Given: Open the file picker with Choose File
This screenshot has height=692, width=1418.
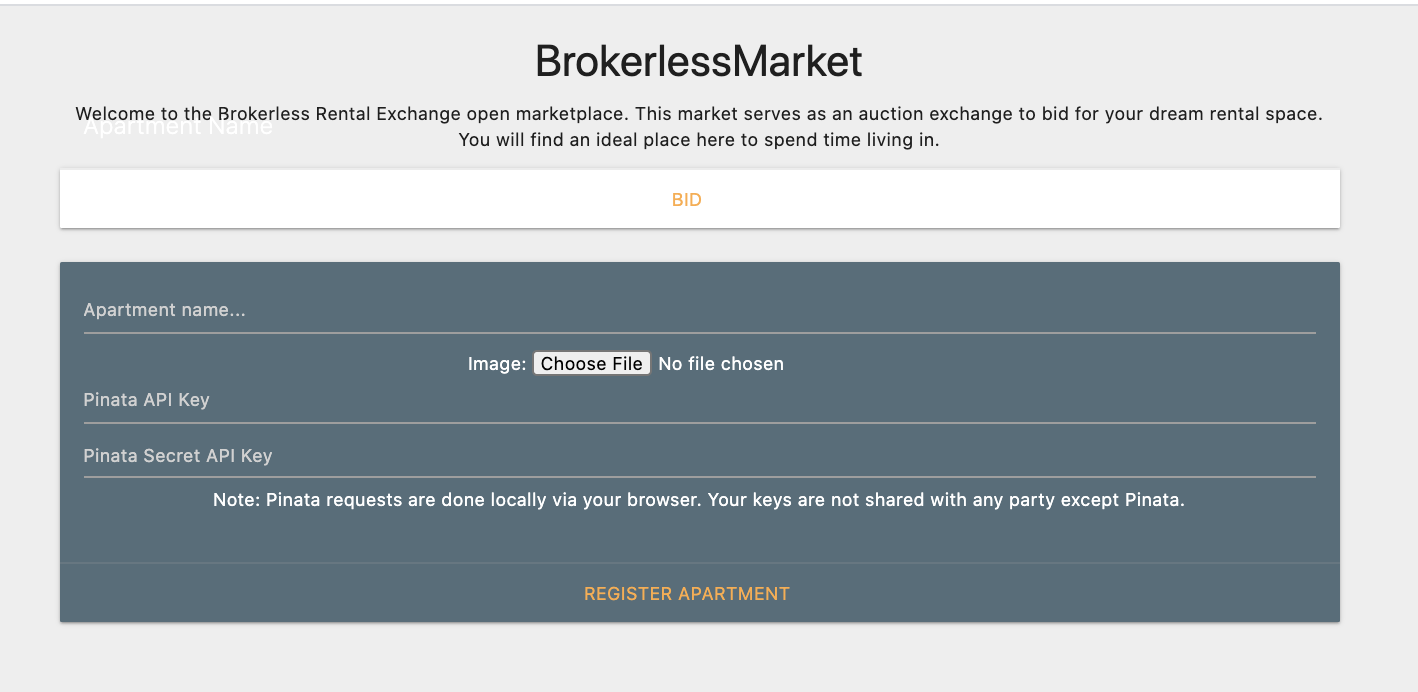Looking at the screenshot, I should (592, 364).
